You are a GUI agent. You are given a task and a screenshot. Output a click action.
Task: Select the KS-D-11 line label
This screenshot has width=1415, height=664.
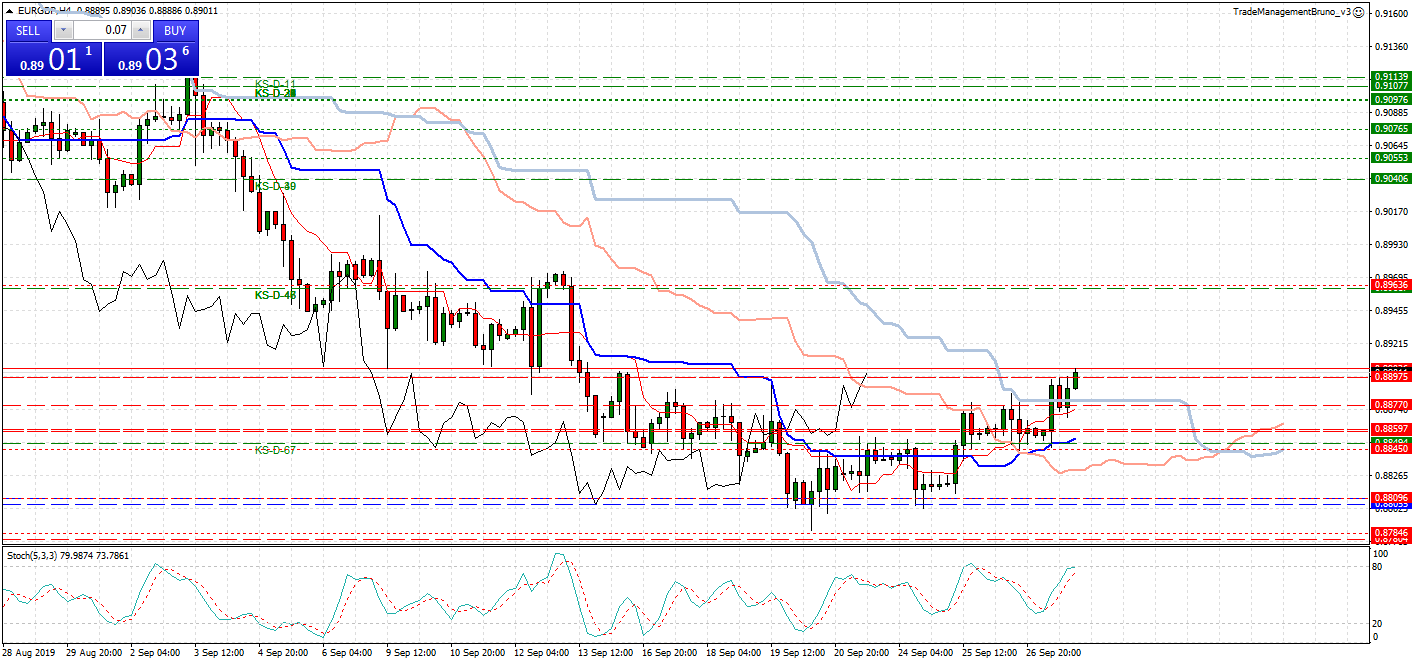(275, 83)
